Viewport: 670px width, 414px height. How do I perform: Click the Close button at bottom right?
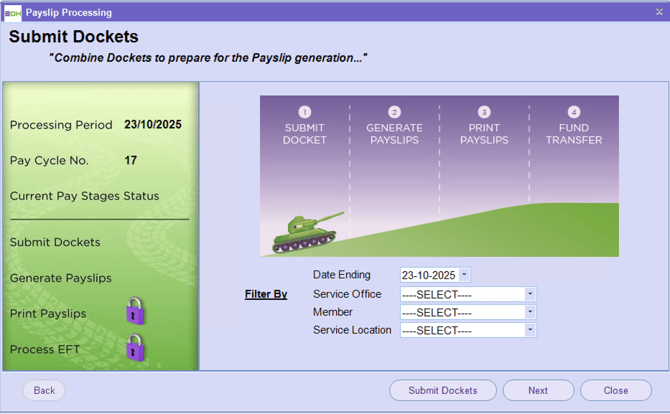coord(615,390)
